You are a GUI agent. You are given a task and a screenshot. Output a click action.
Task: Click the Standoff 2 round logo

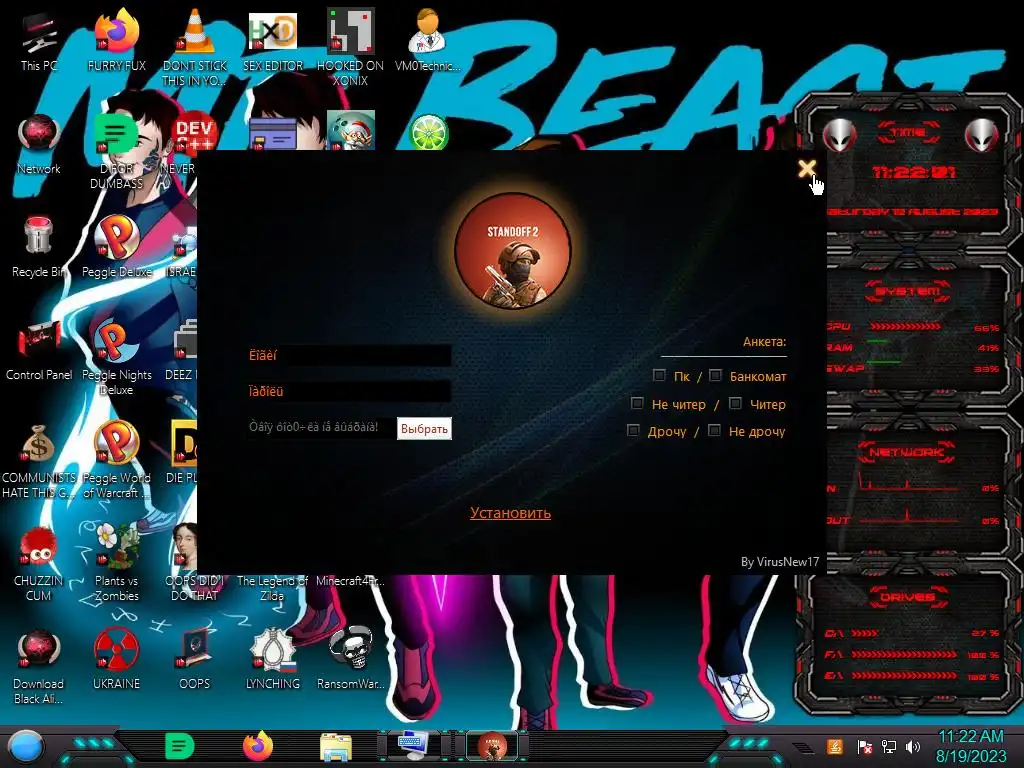(513, 250)
